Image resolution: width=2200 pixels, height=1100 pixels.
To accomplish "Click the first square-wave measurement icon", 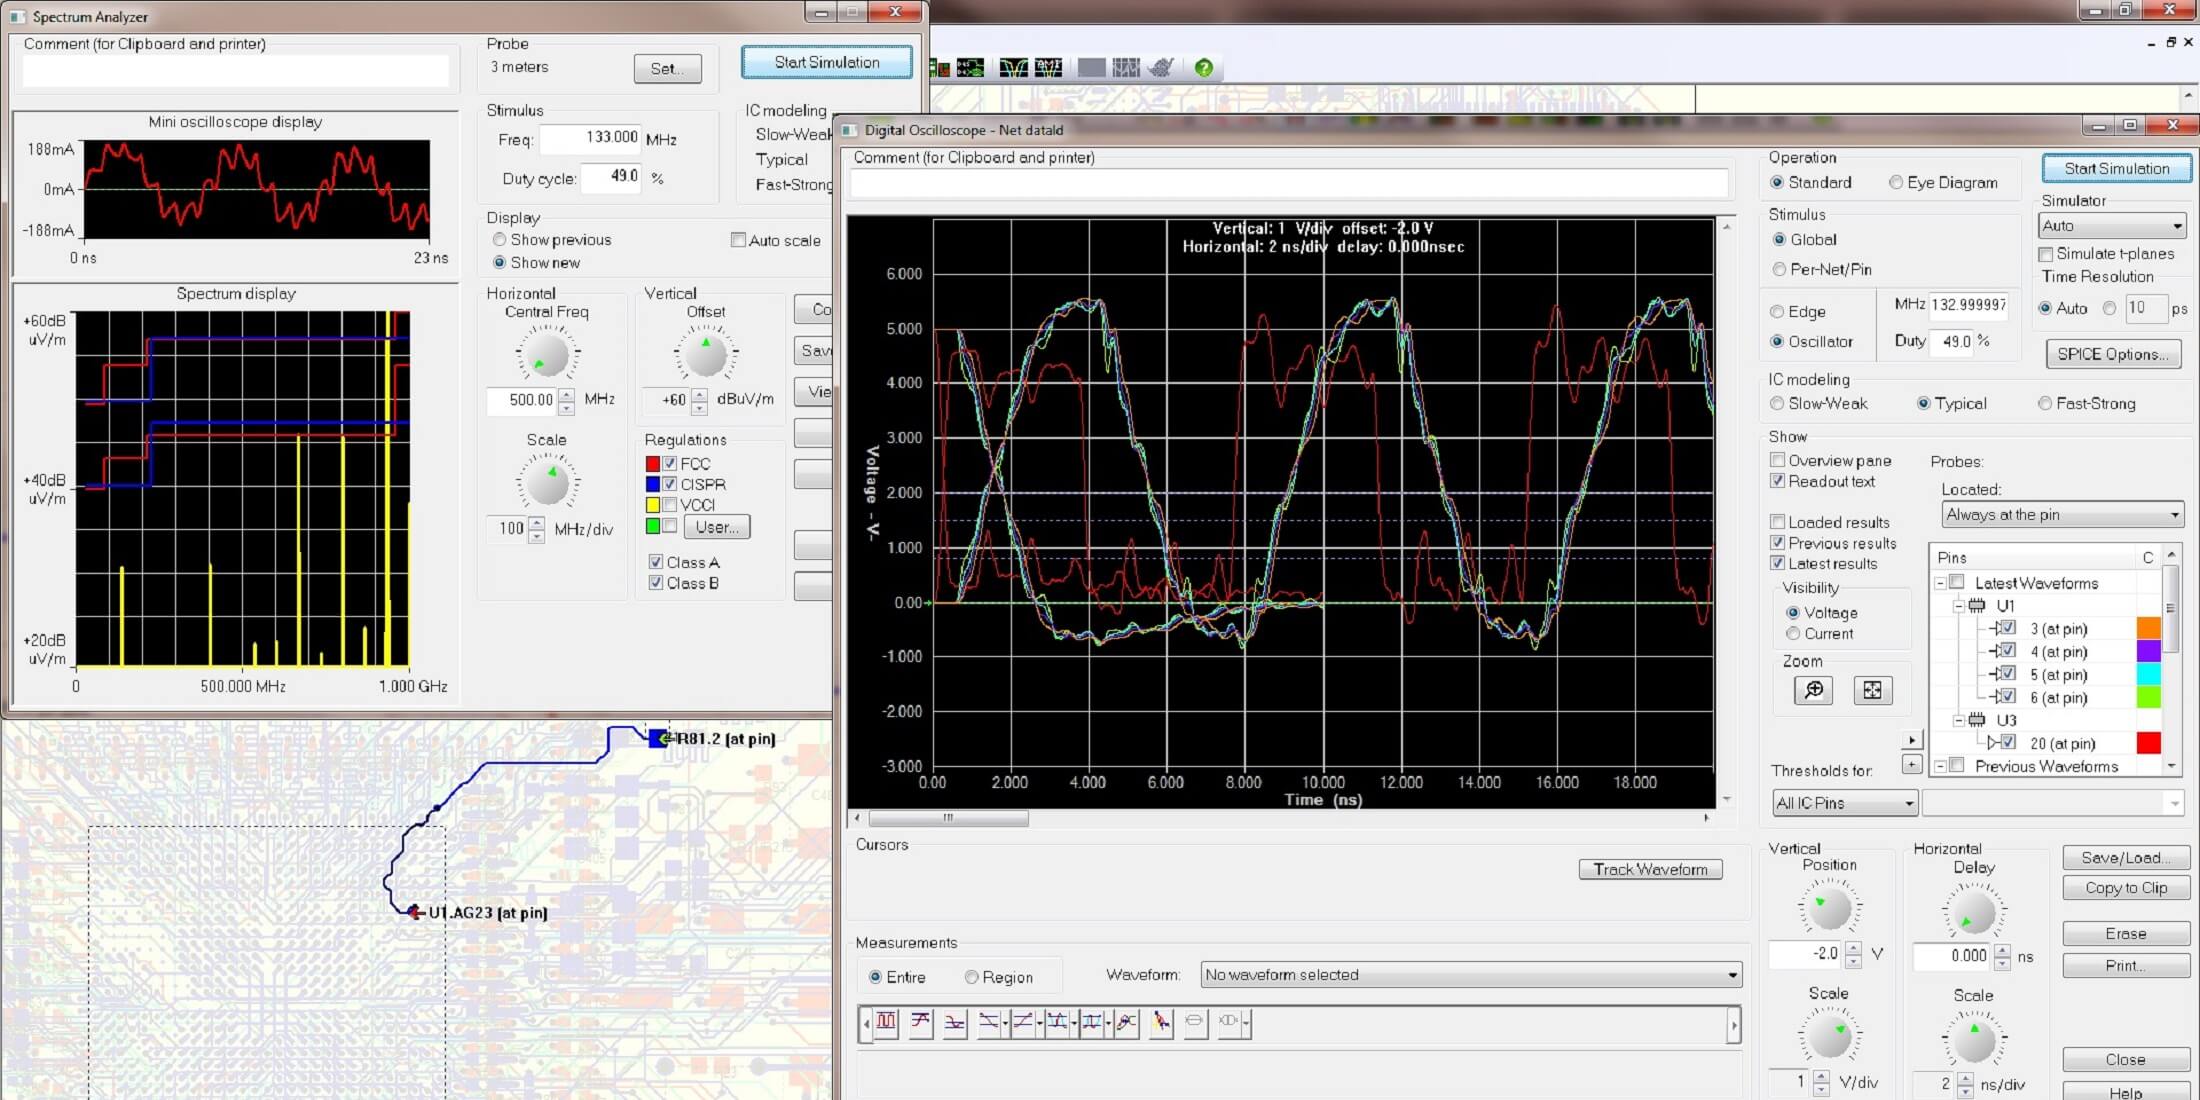I will click(x=886, y=1022).
